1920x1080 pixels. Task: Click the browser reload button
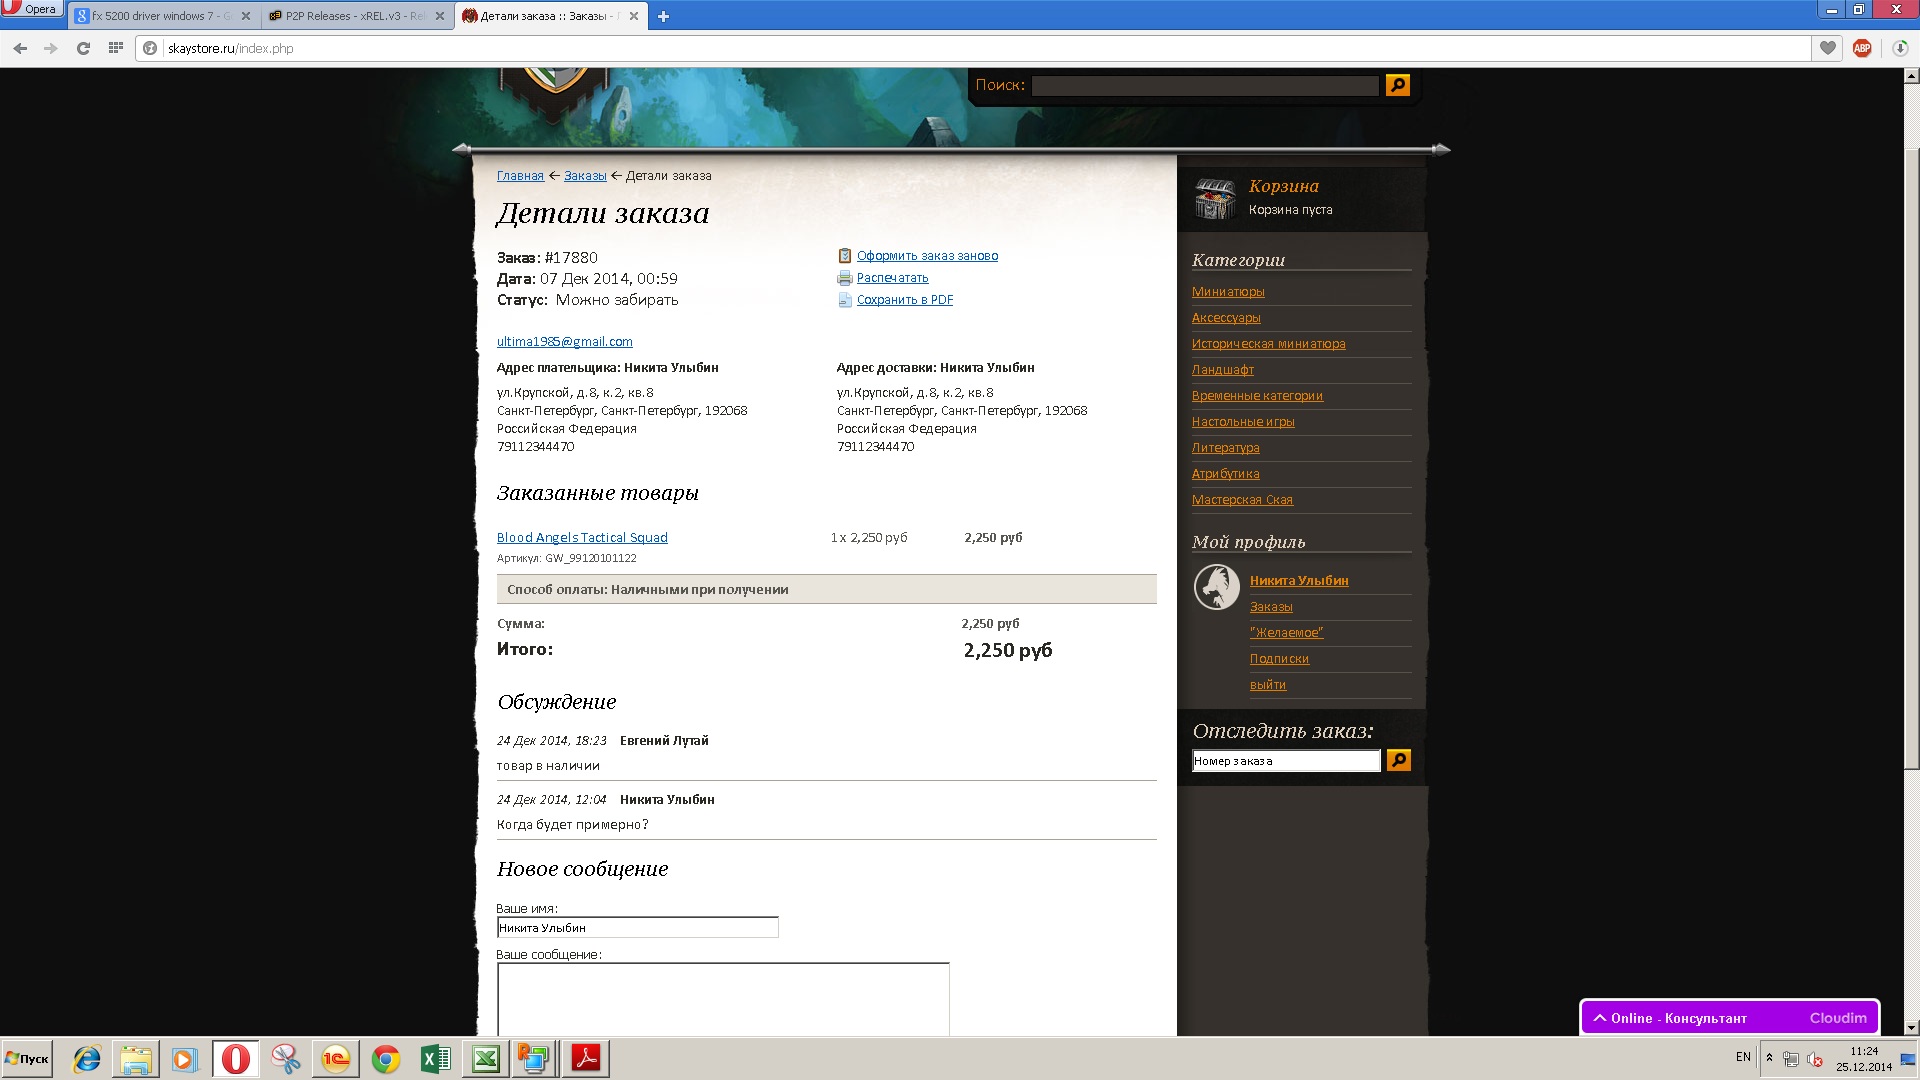click(x=83, y=48)
